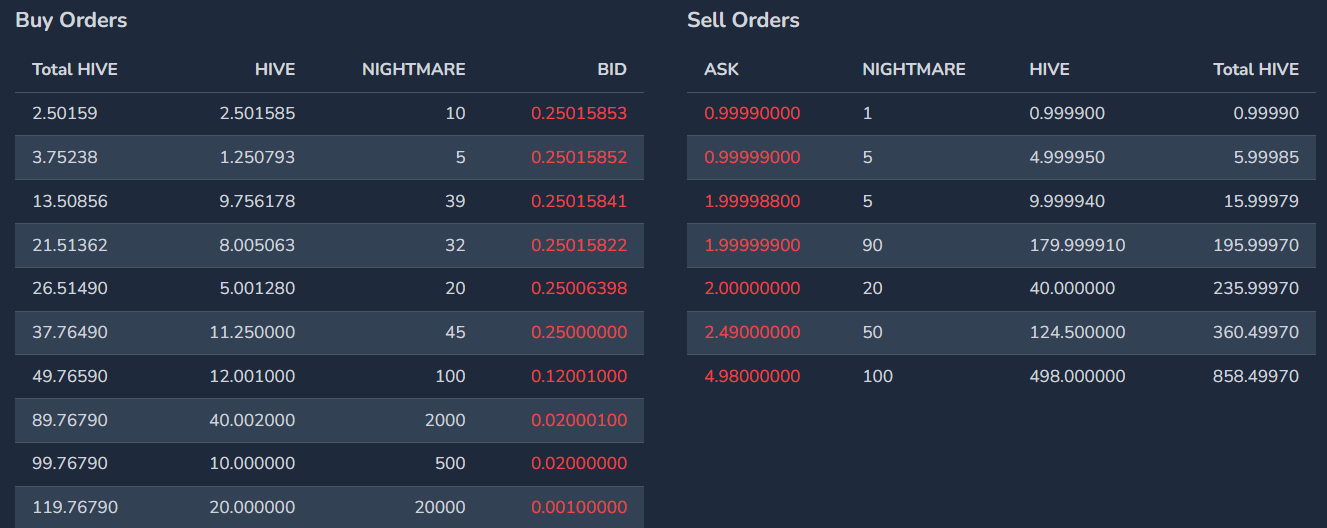Click the 1.99998800 ask price
Viewport: 1327px width, 528px height.
coord(752,201)
